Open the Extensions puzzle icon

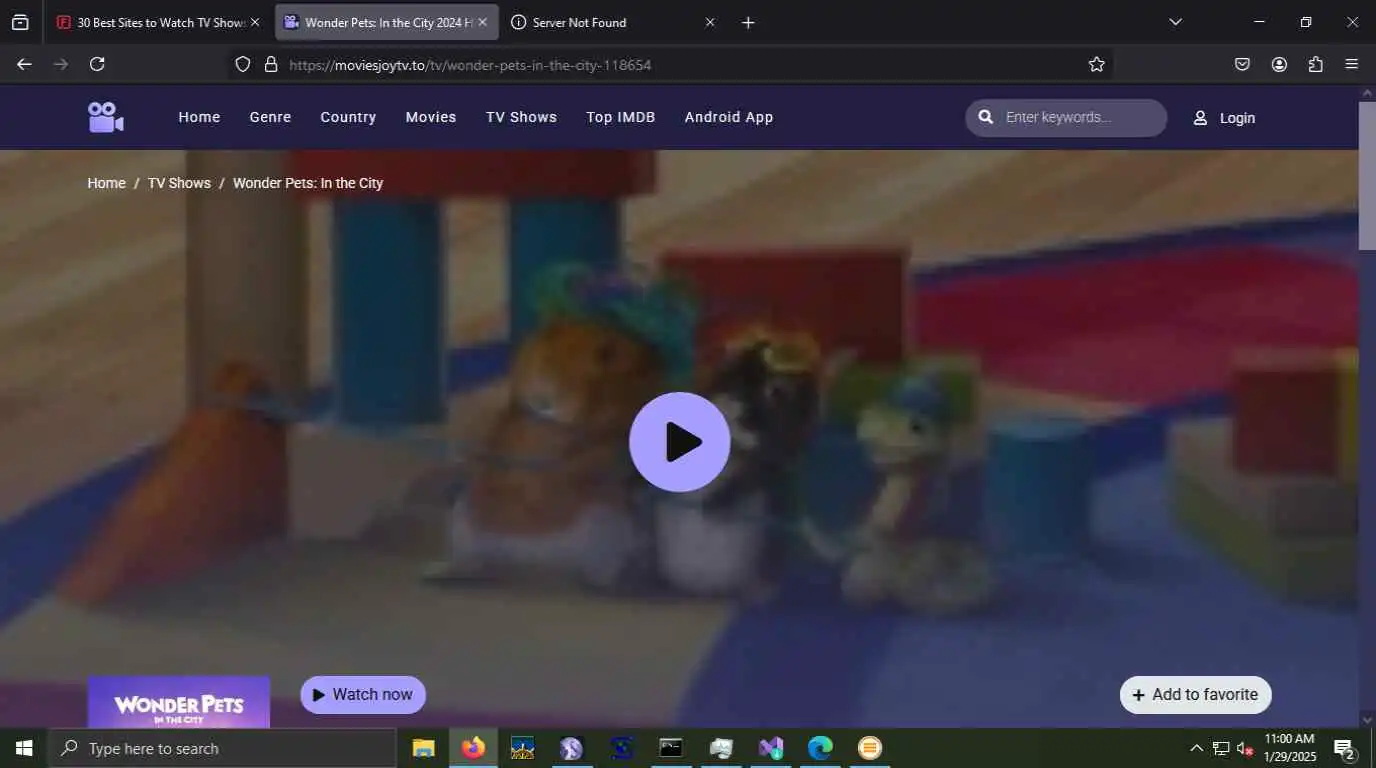point(1315,64)
